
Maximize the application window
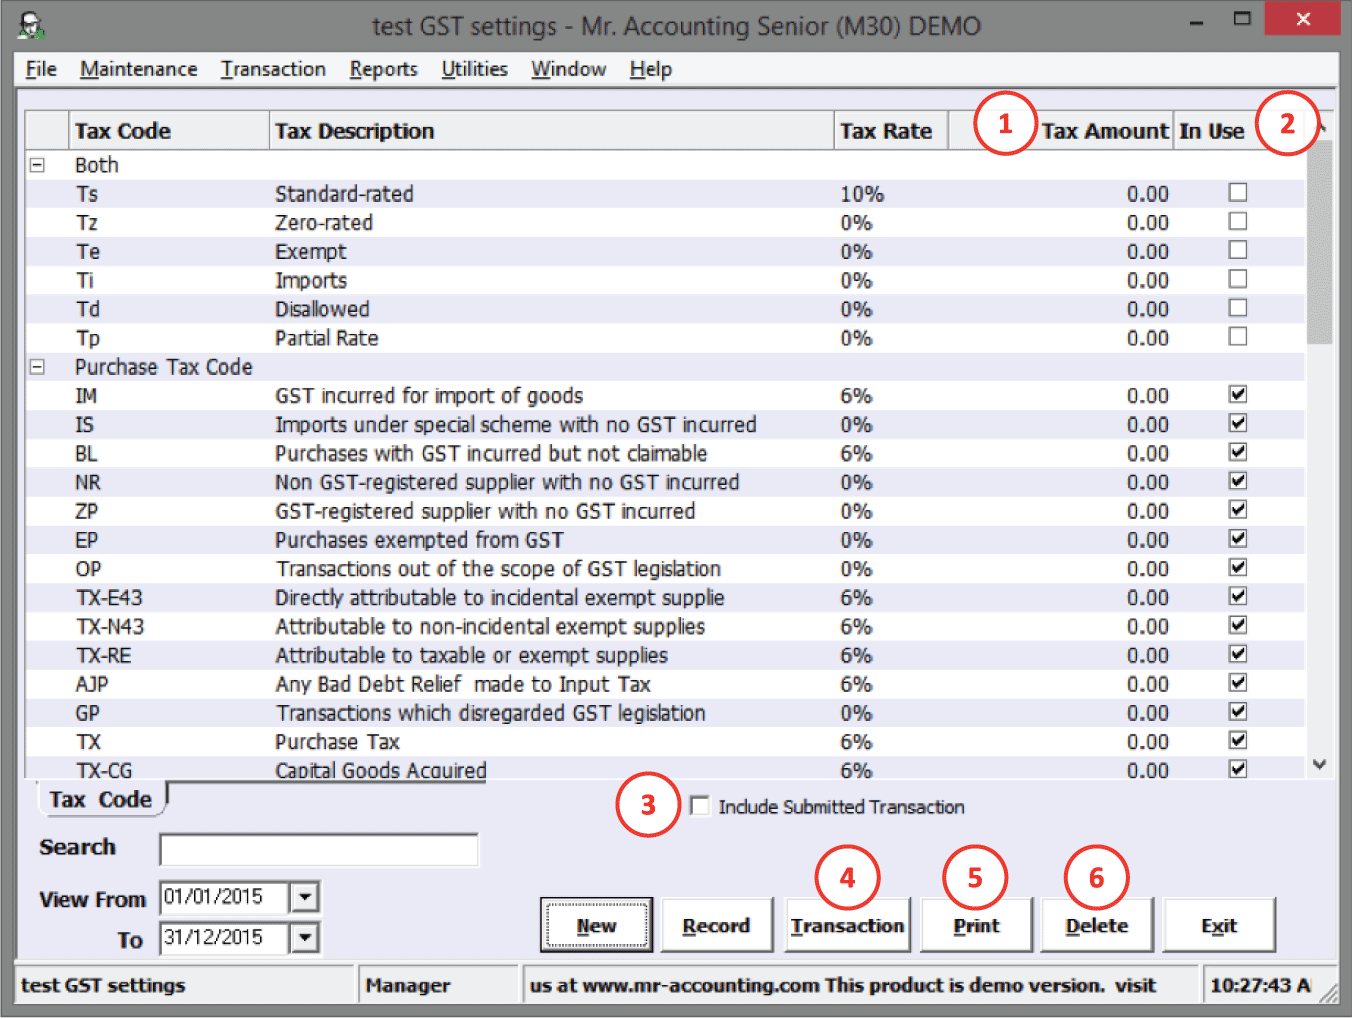pos(1242,19)
